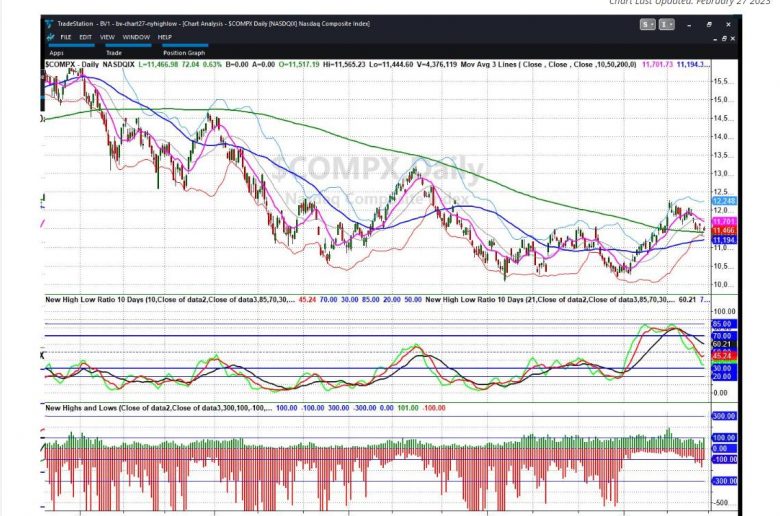Click the 85.00 level marker on ratio axis

[724, 324]
